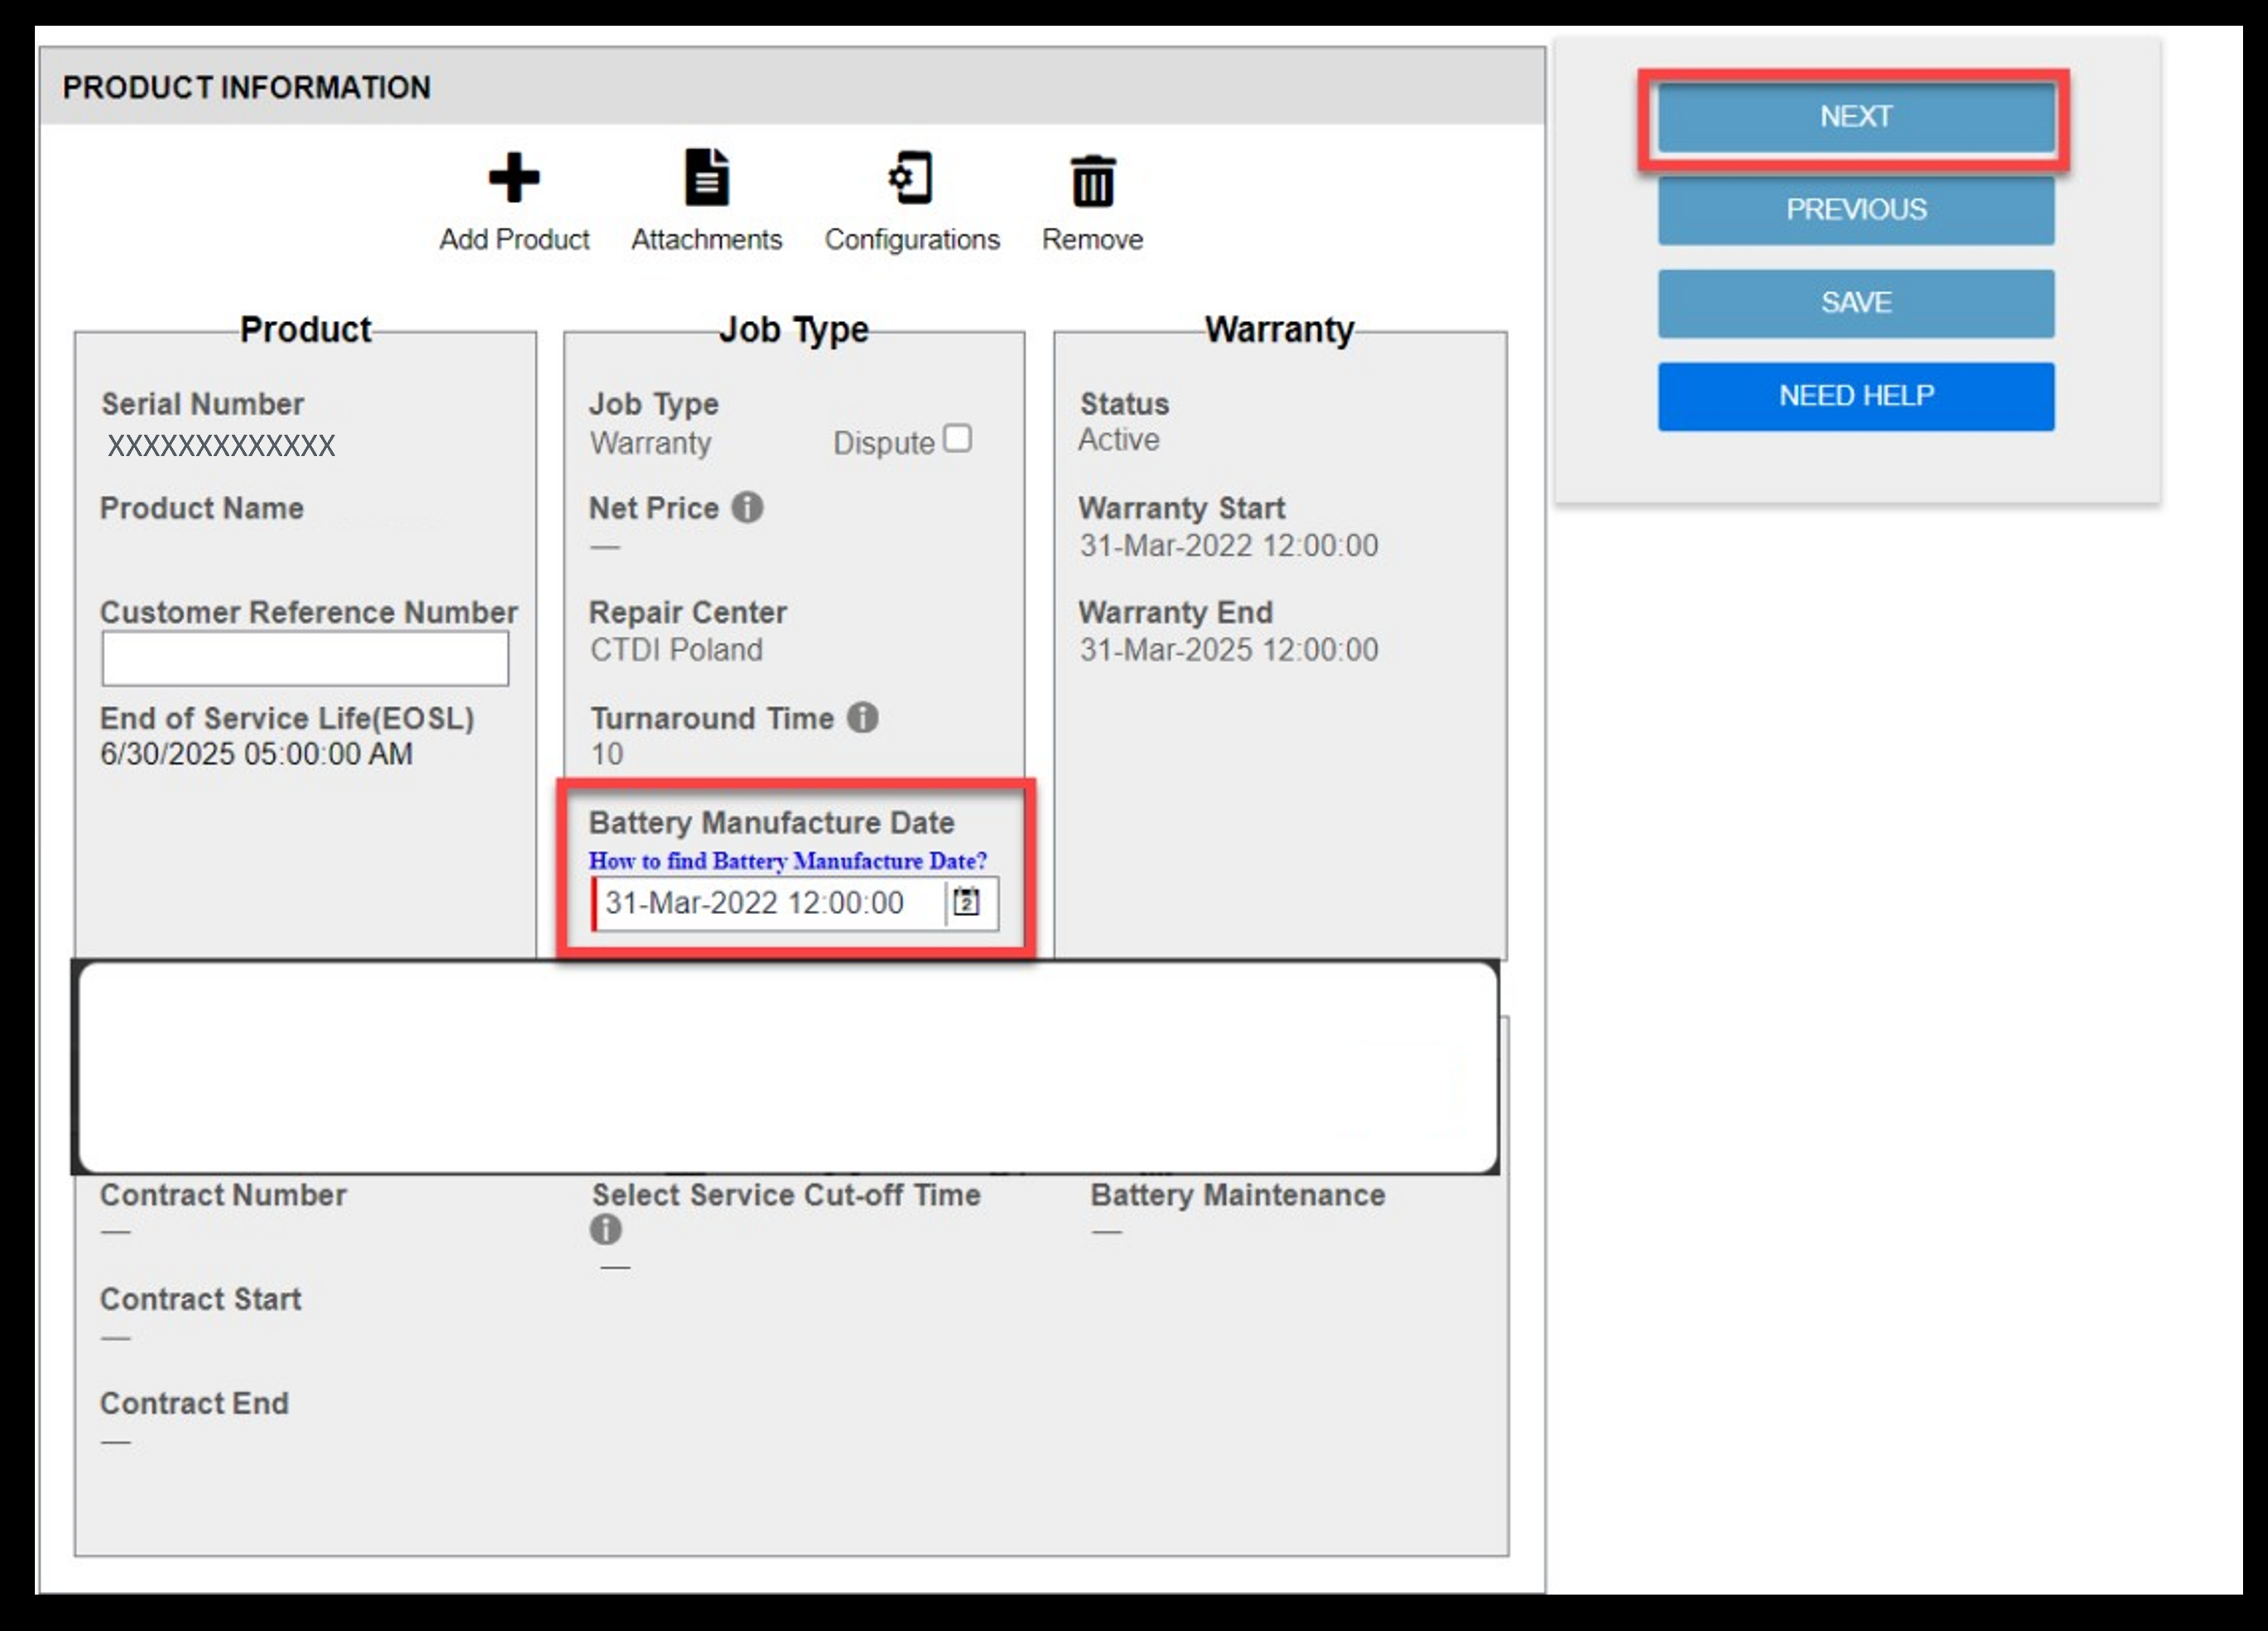The image size is (2268, 1631).
Task: Show the Net Price info icon
Action: 747,507
